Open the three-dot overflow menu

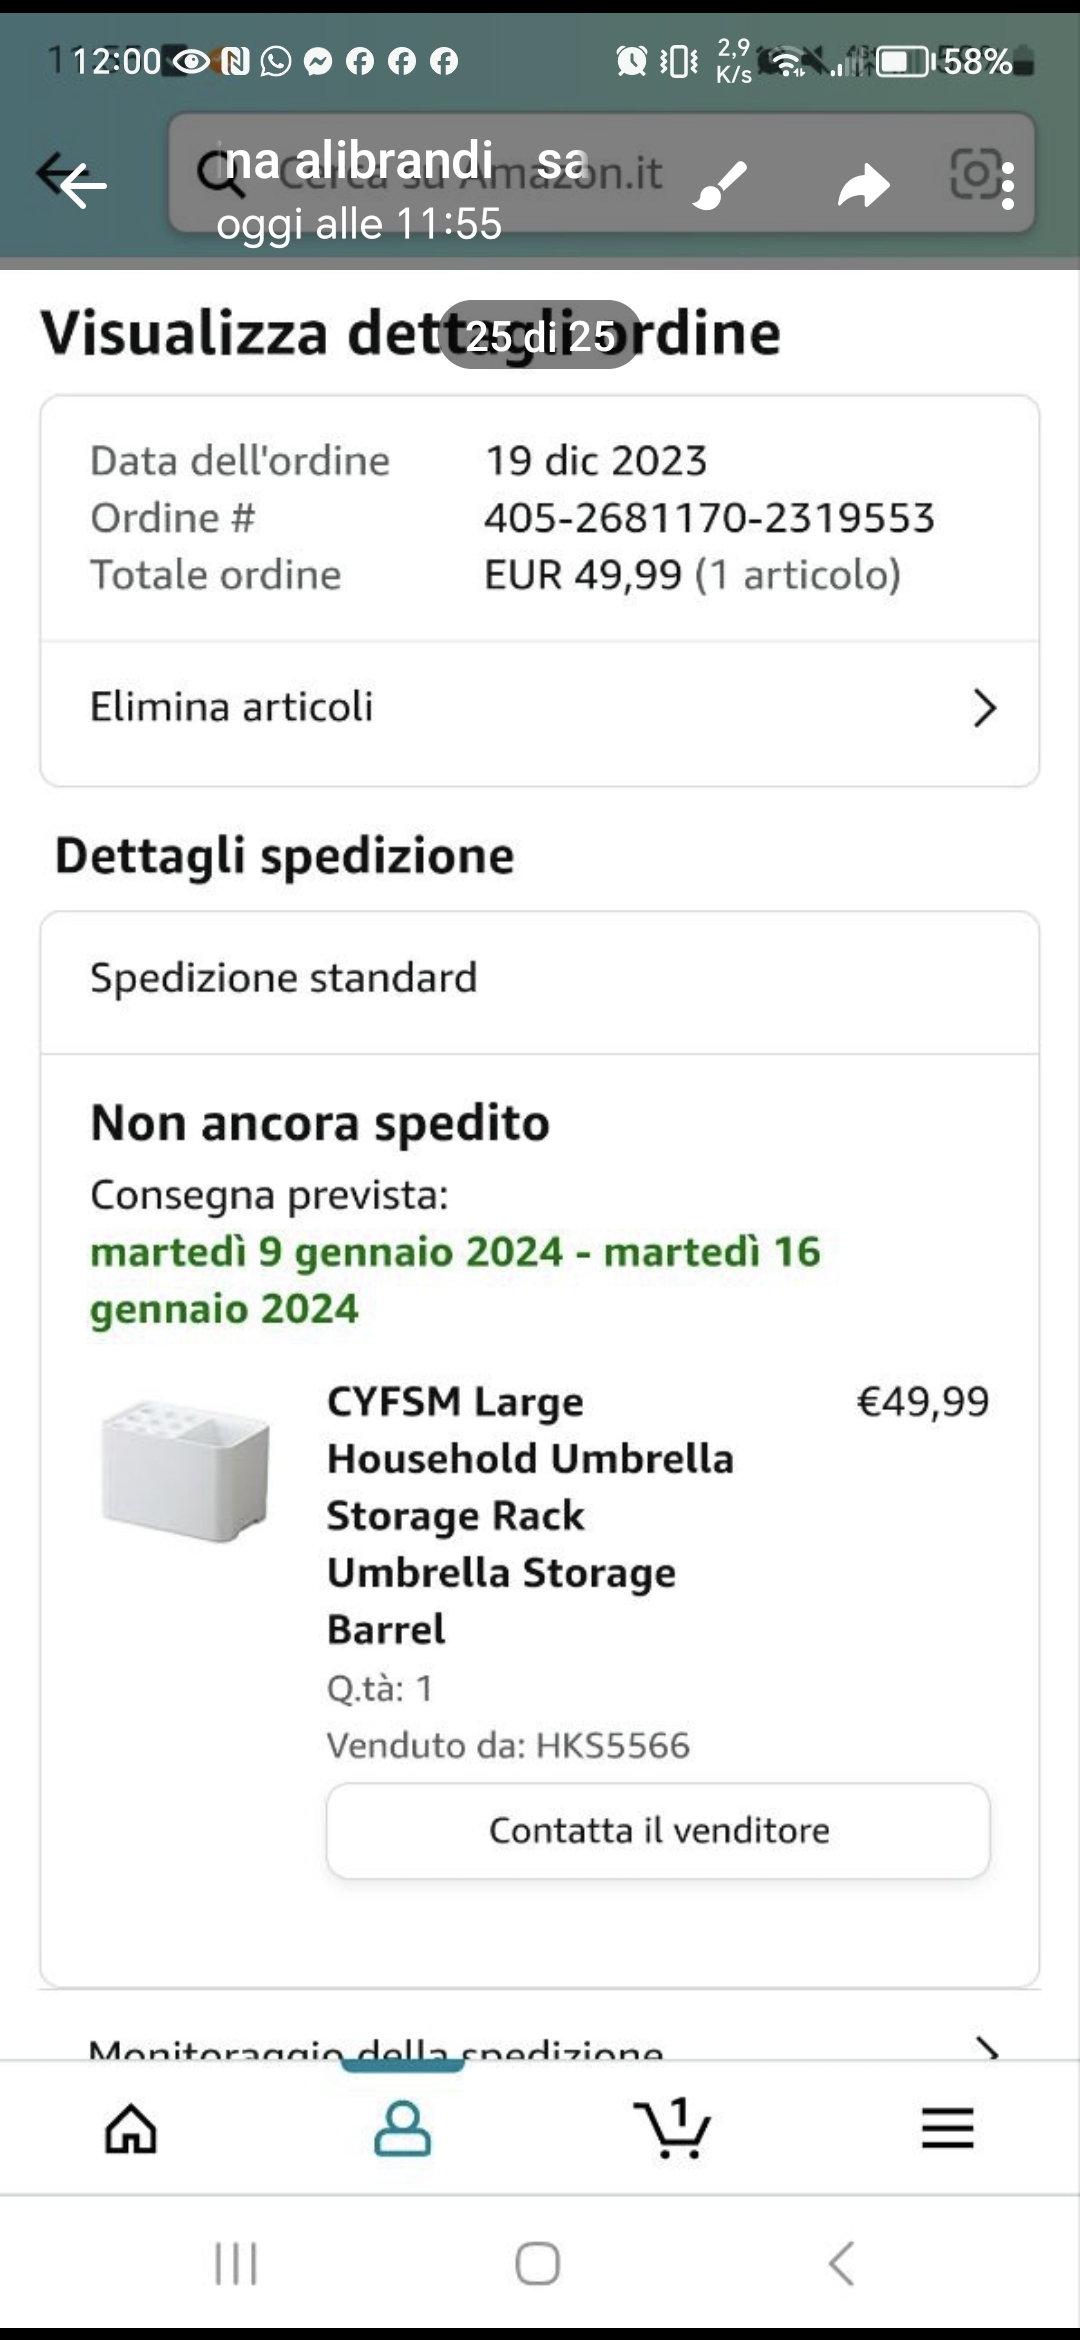click(x=1008, y=186)
